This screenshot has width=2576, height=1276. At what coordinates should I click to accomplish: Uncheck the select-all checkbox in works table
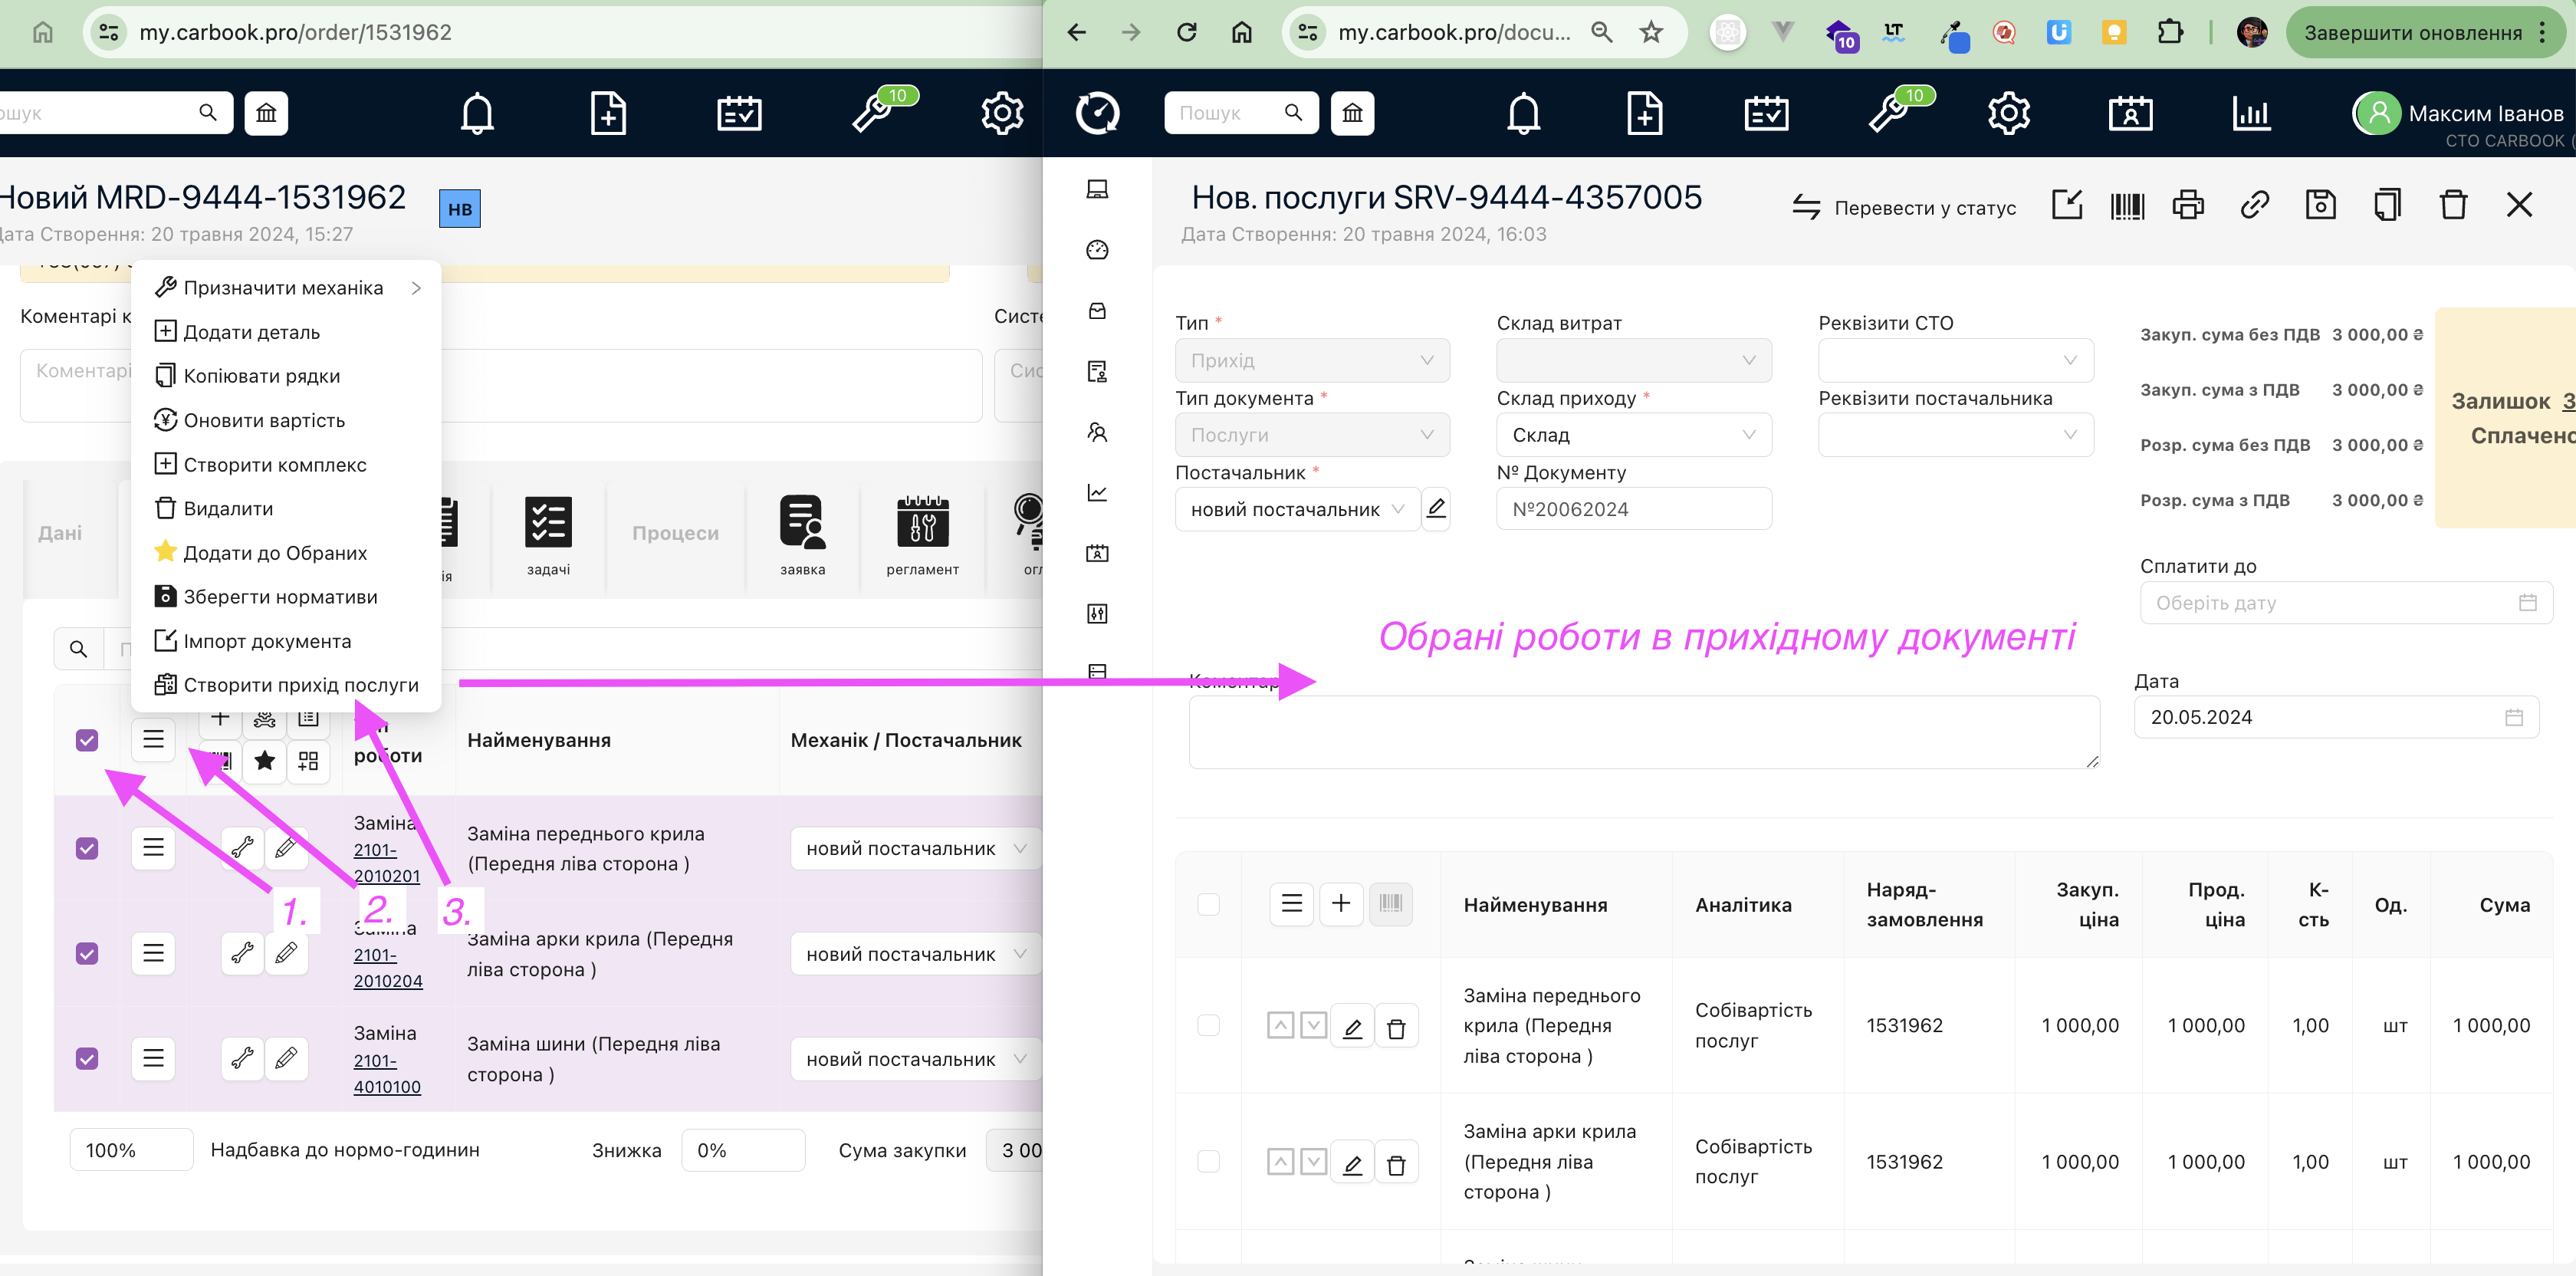pyautogui.click(x=87, y=740)
